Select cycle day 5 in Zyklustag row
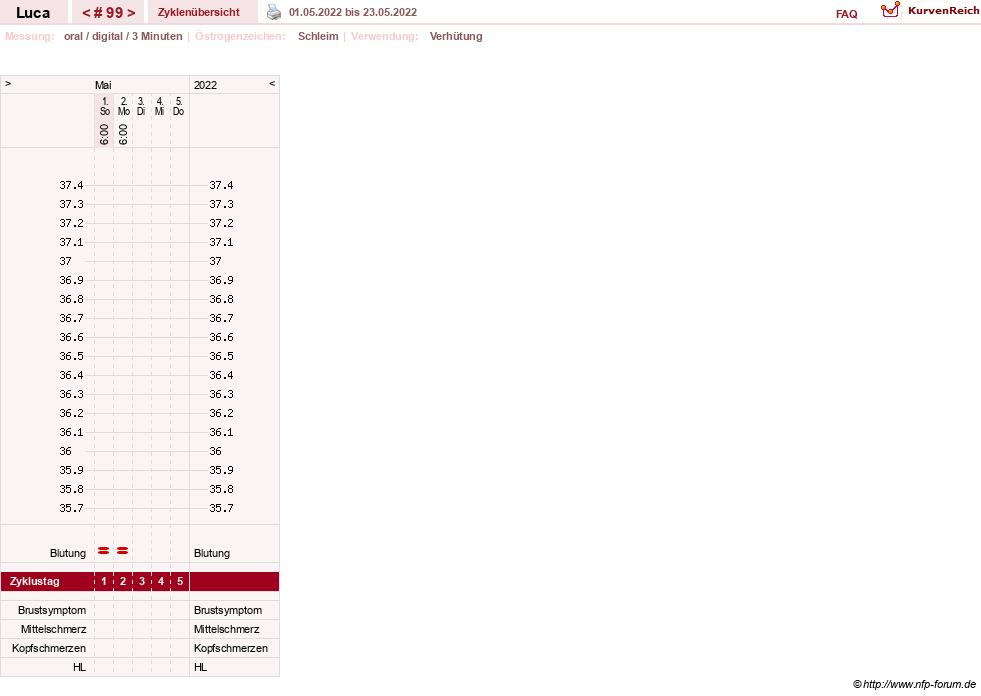 coord(180,581)
